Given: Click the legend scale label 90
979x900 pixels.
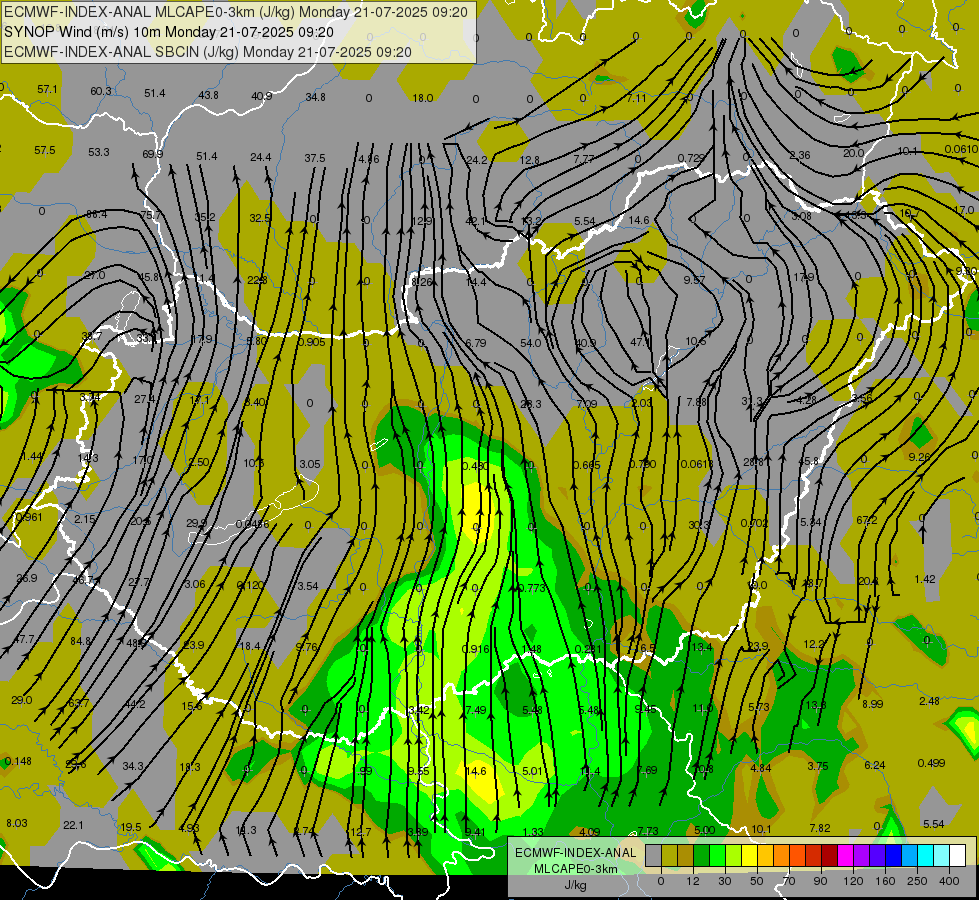Looking at the screenshot, I should pos(820,881).
